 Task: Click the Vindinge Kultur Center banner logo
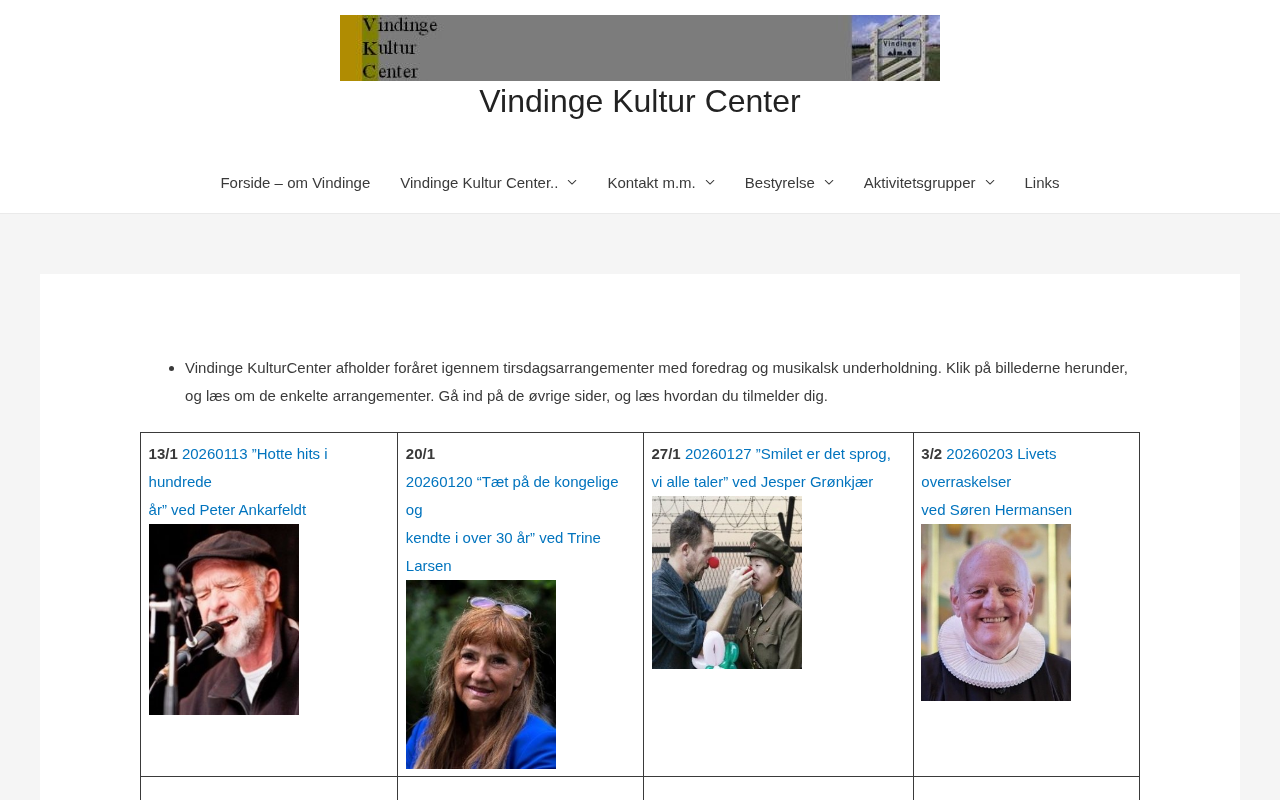tap(640, 48)
